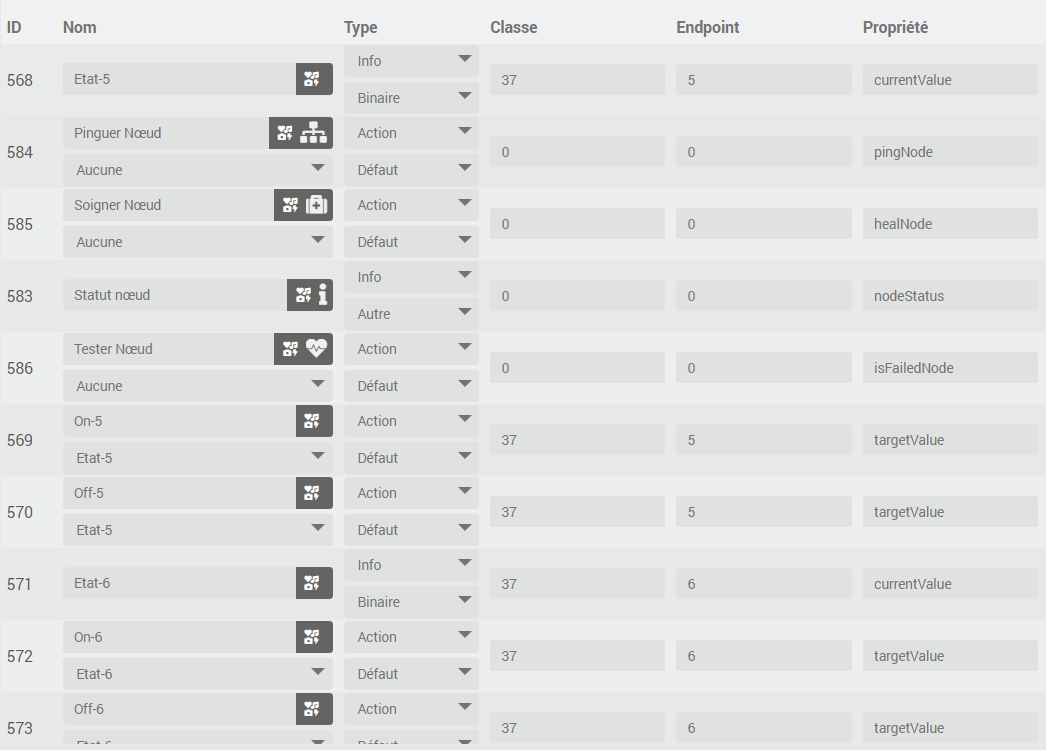Open the Autre subtype dropdown for Statut nœud
Viewport: 1046px width, 750px height.
(x=411, y=314)
